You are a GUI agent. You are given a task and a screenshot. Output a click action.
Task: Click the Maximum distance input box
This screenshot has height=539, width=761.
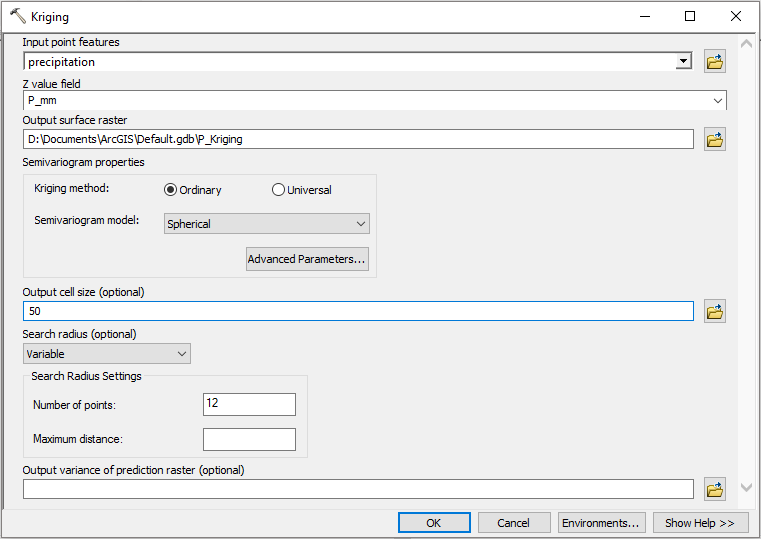point(249,439)
